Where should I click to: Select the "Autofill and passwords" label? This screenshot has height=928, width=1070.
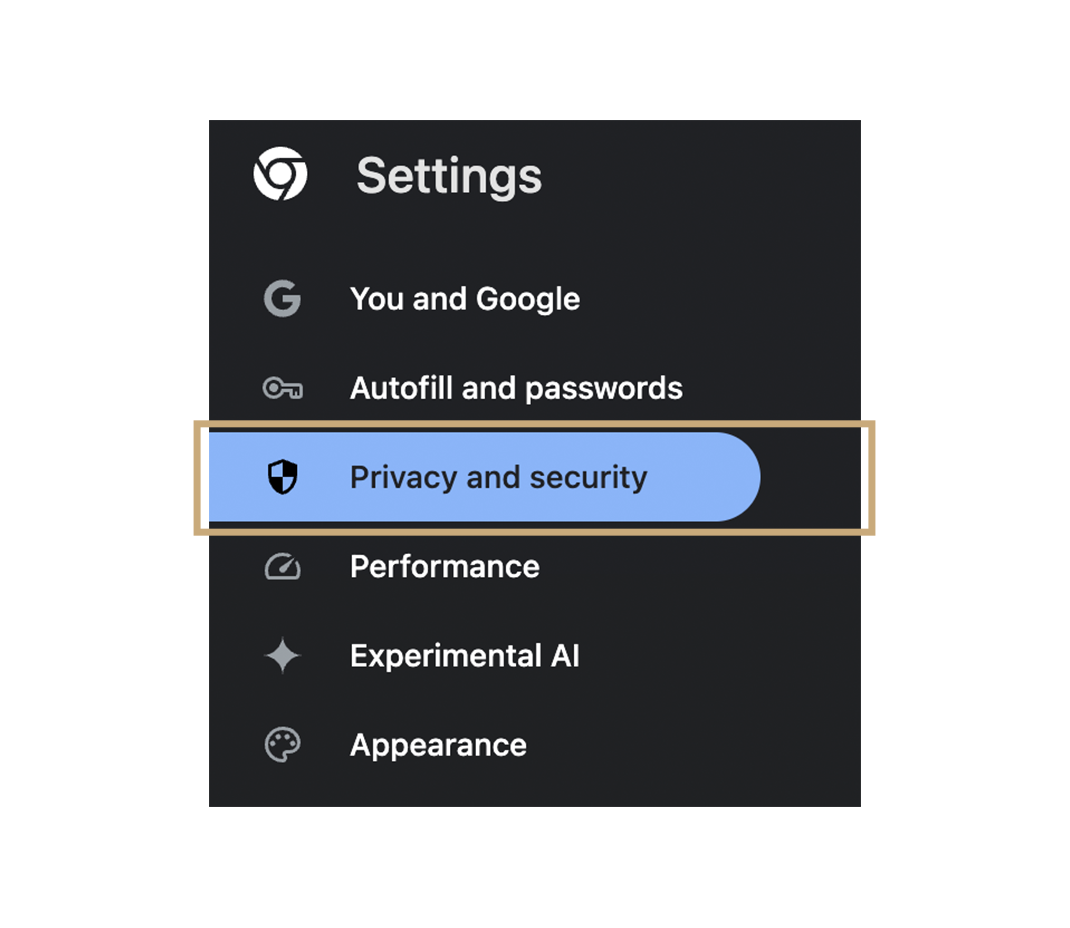tap(516, 388)
